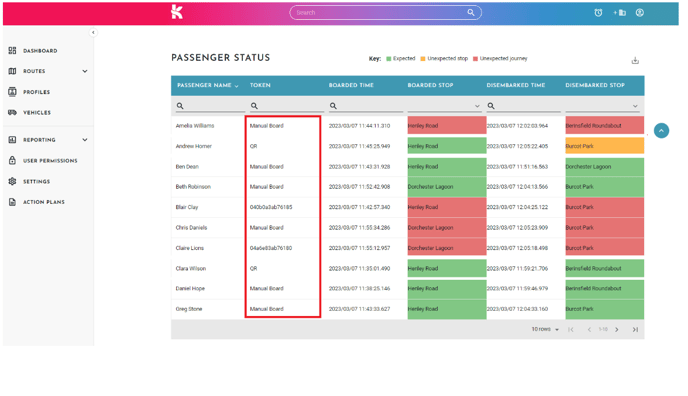Click the add folder icon in header
This screenshot has height=396, width=688.
620,13
